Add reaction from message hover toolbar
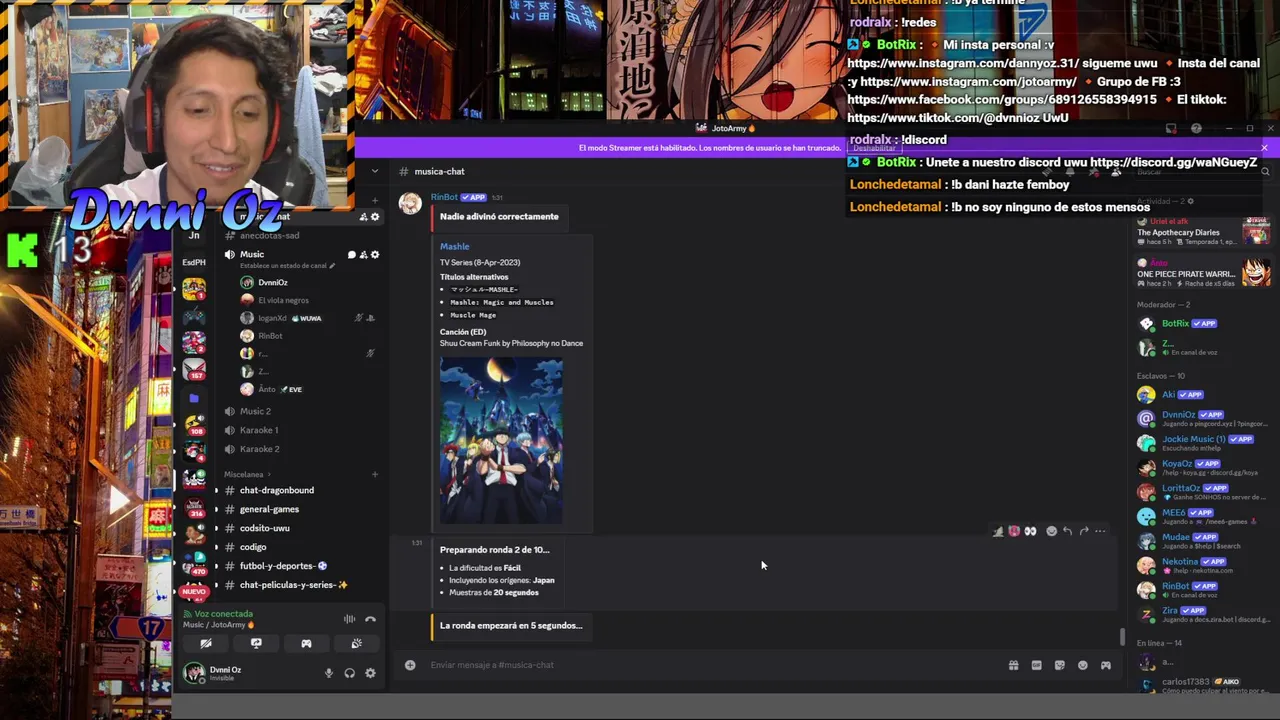 pyautogui.click(x=1051, y=531)
